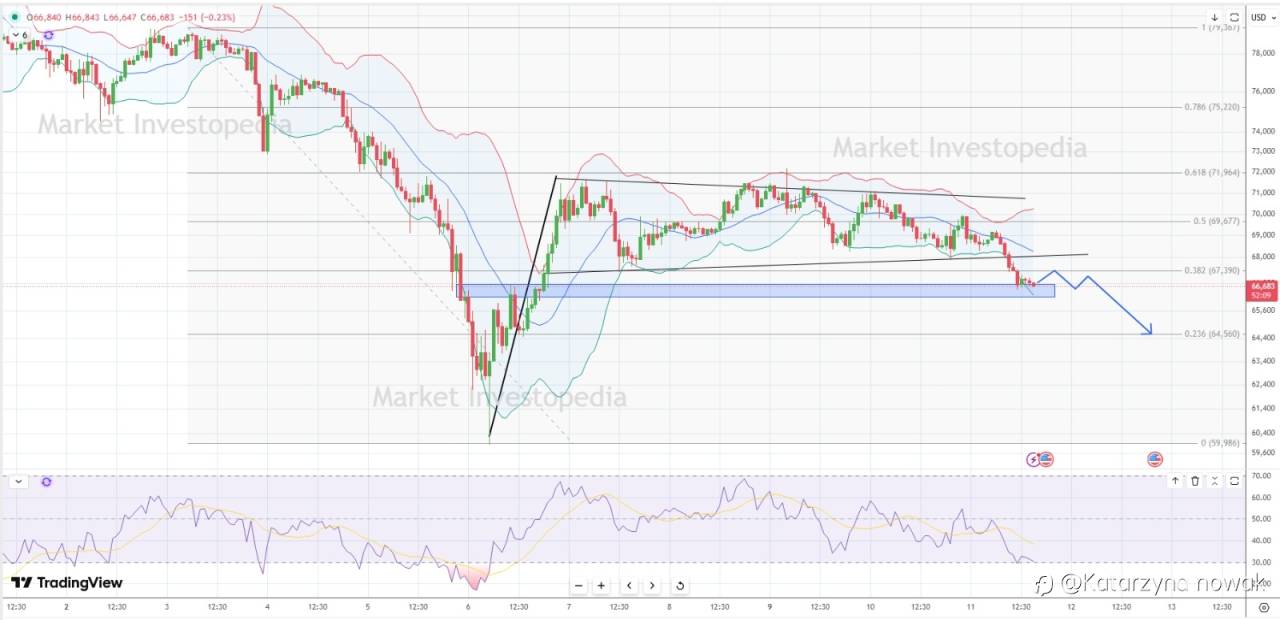Zoom in using the plus button
This screenshot has height=620, width=1280.
point(601,586)
